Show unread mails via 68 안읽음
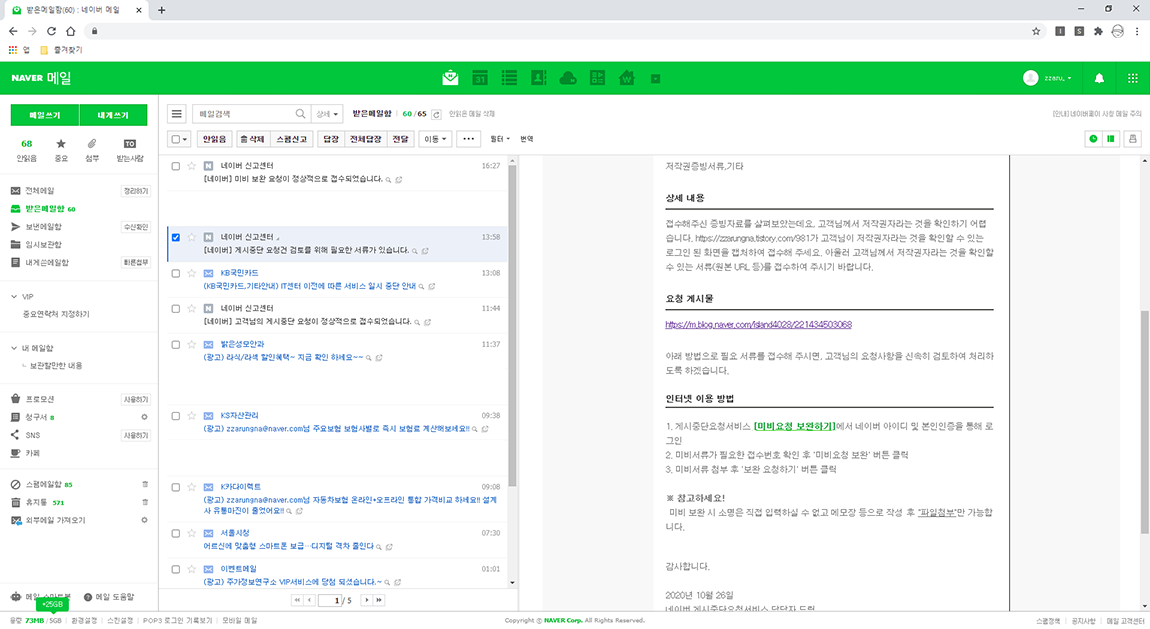The image size is (1150, 629). tap(26, 150)
